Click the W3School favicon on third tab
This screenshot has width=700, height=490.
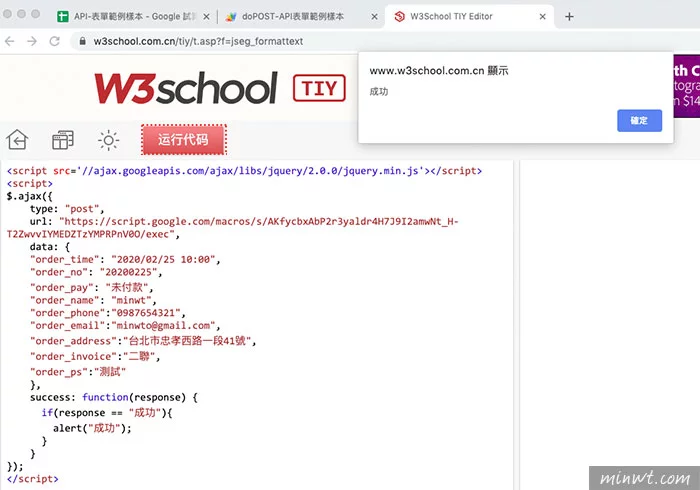[399, 17]
